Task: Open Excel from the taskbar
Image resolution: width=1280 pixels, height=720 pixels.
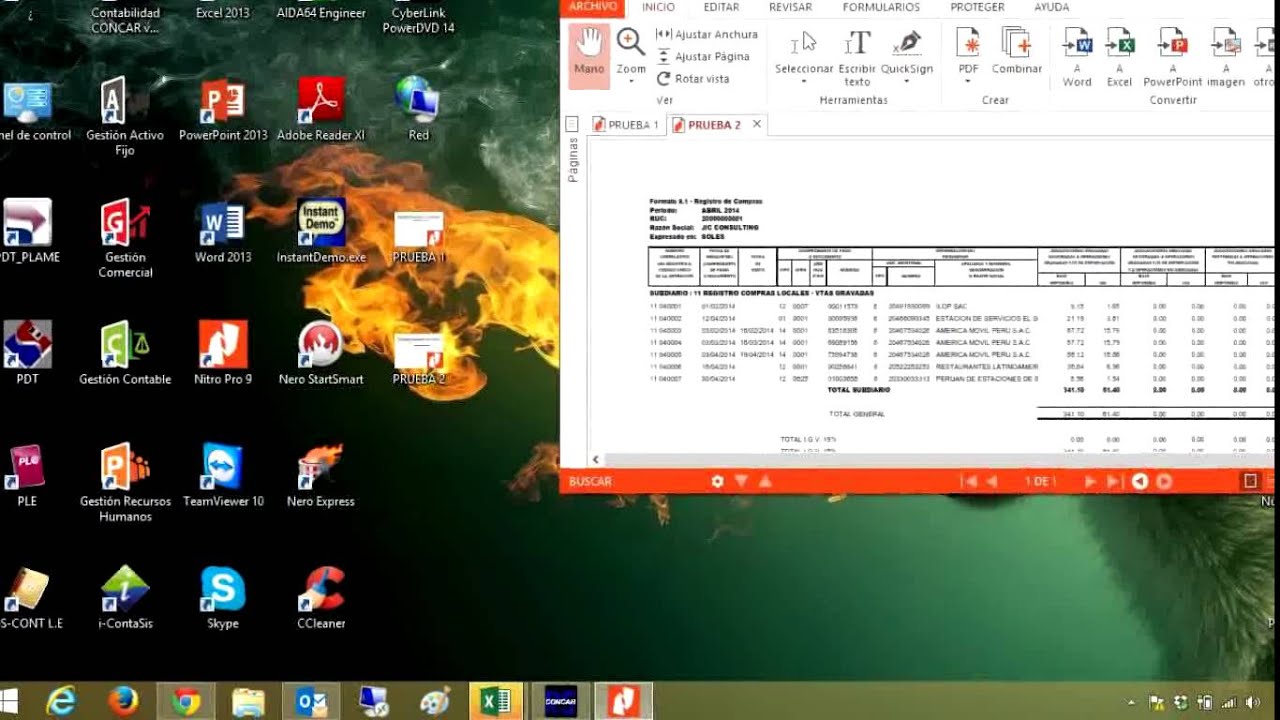Action: (496, 702)
